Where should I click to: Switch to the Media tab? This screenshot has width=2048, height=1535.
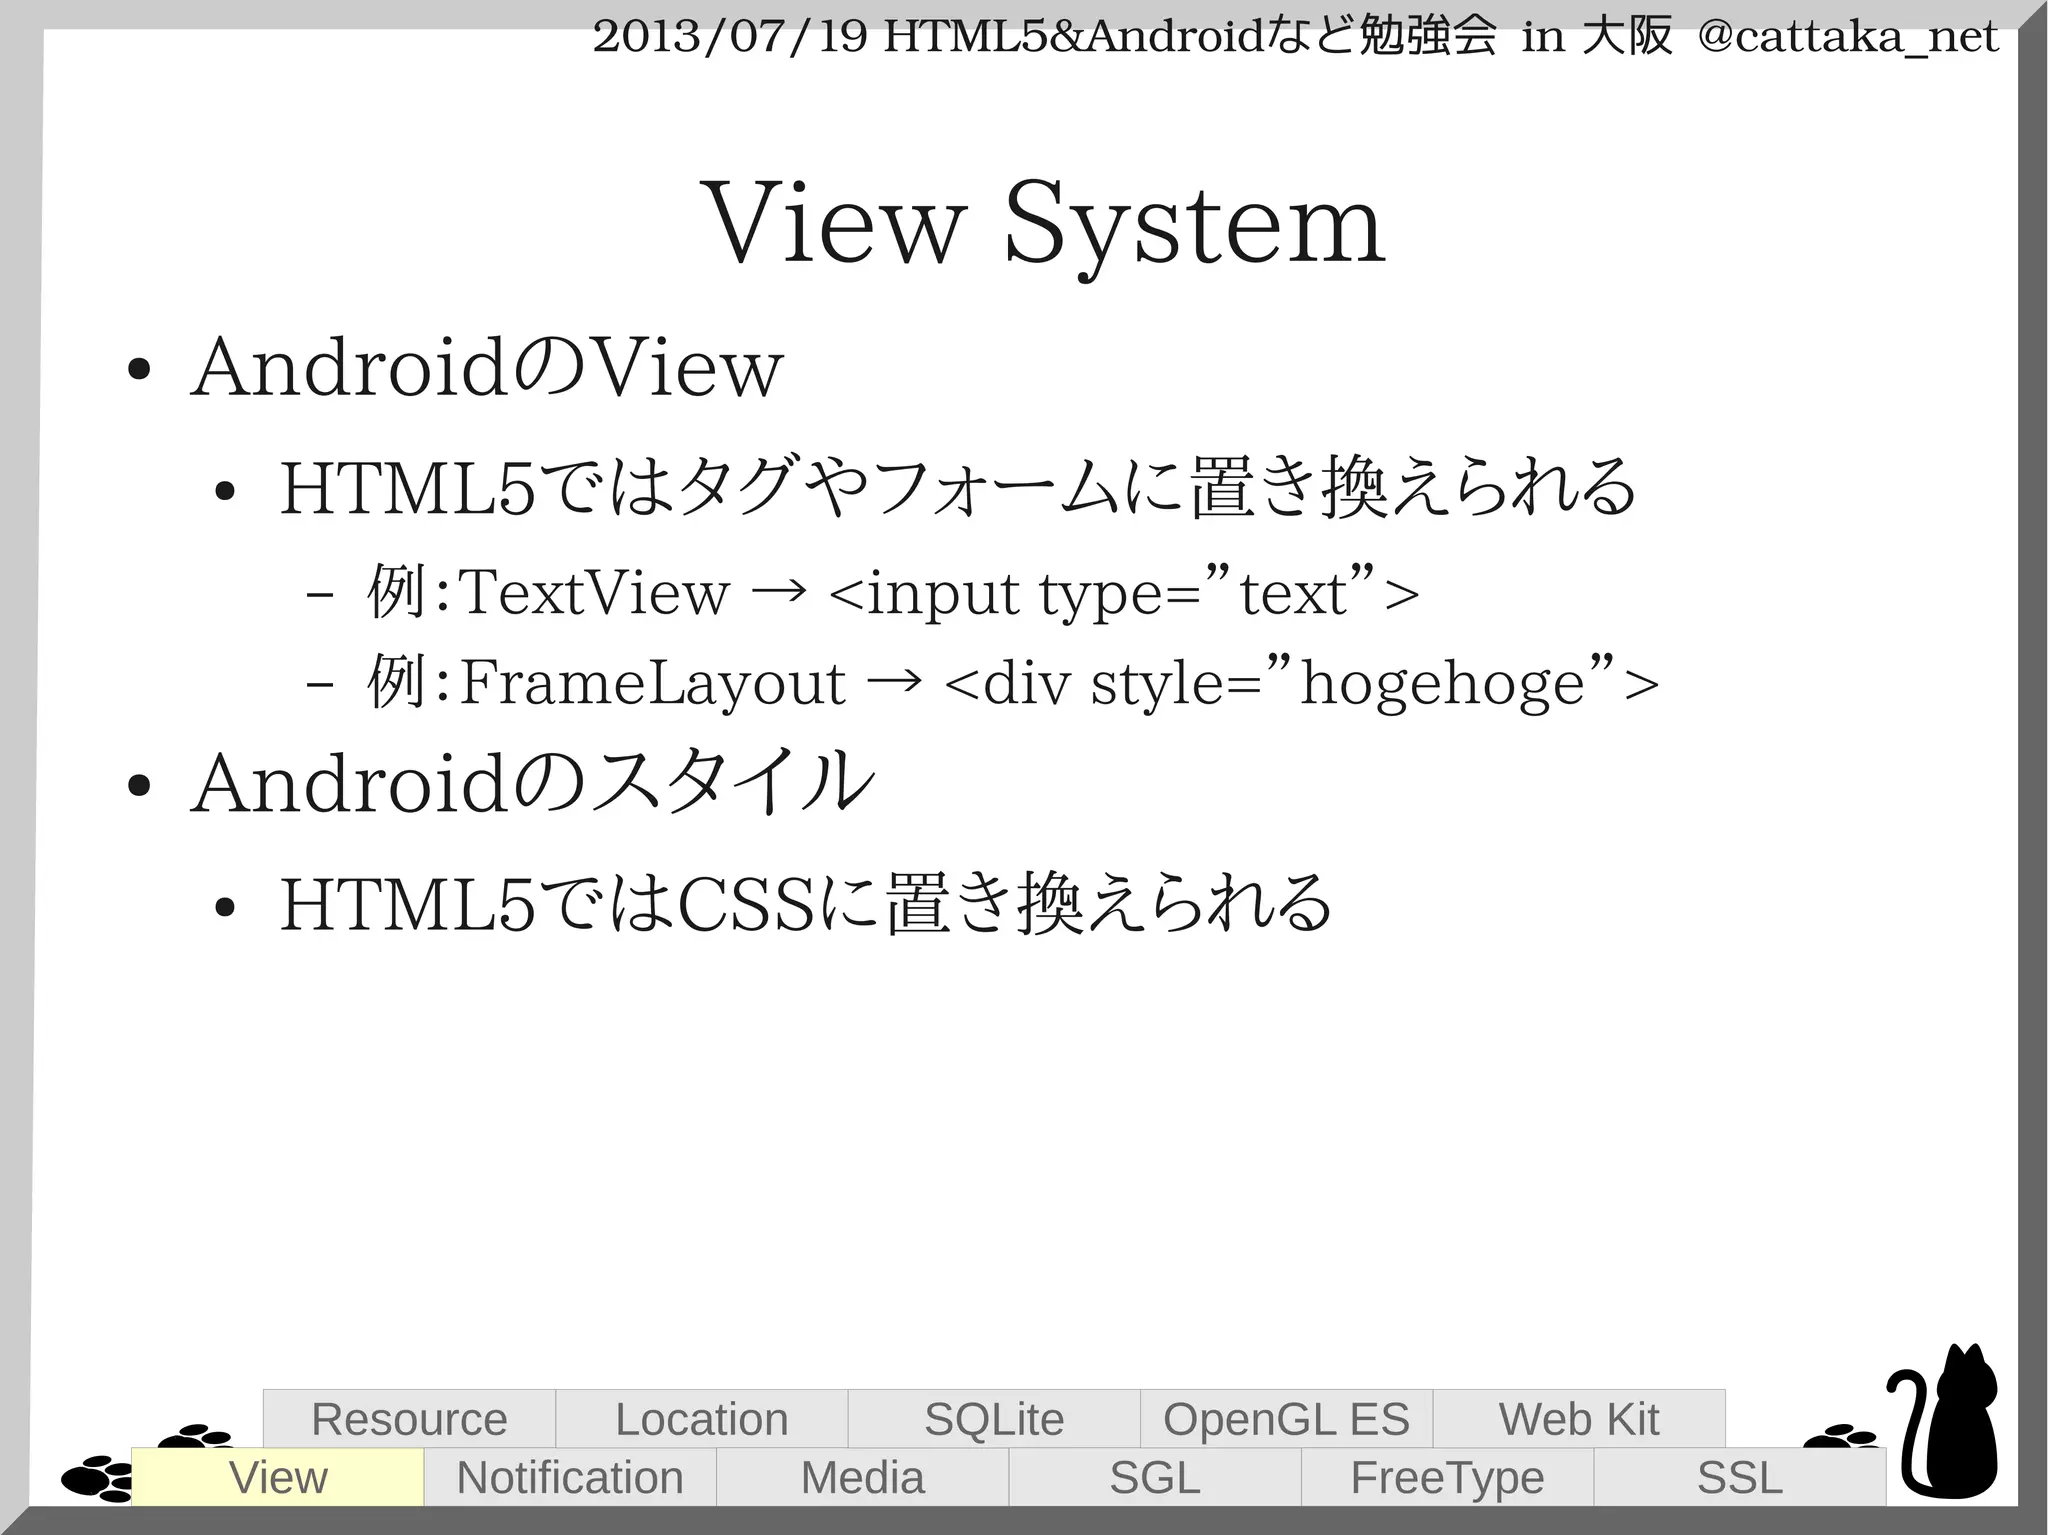click(863, 1477)
